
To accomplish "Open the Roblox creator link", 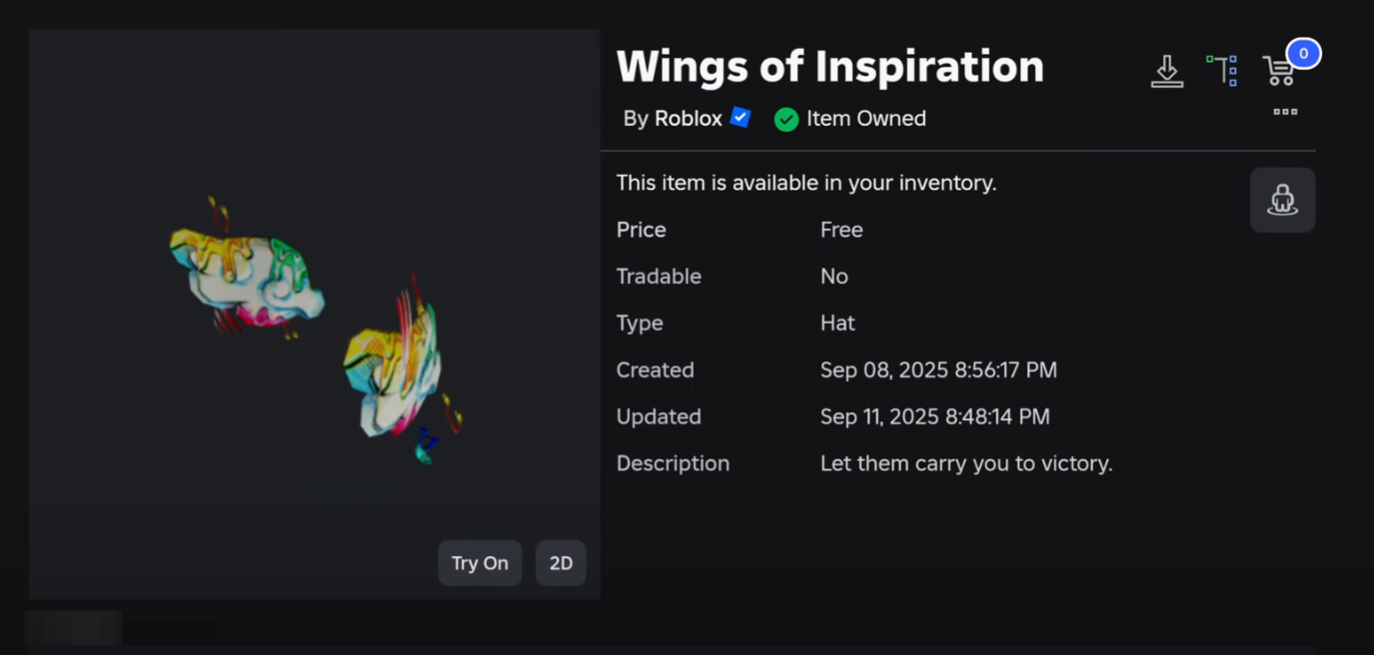I will [x=687, y=118].
